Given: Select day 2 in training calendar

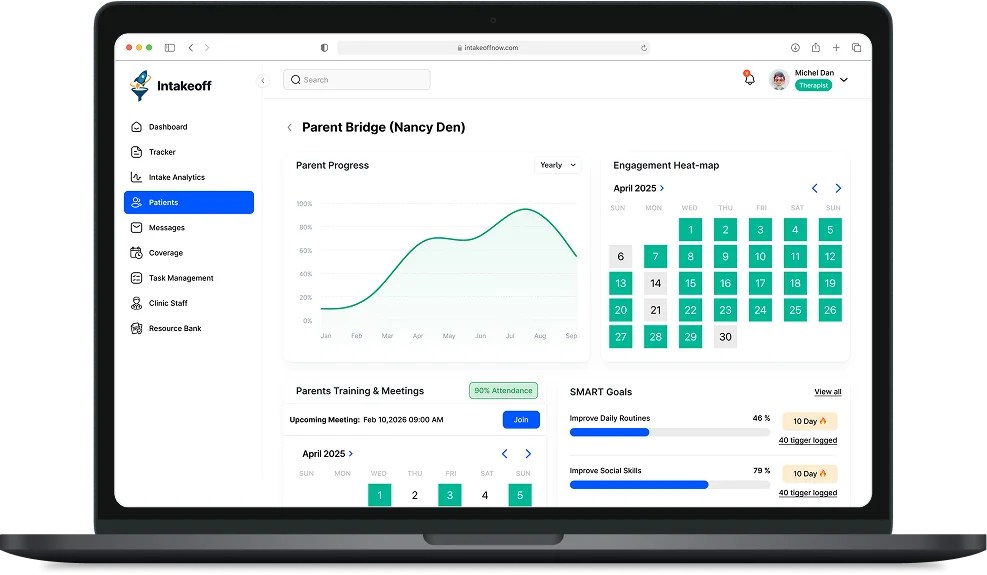Looking at the screenshot, I should click(415, 495).
